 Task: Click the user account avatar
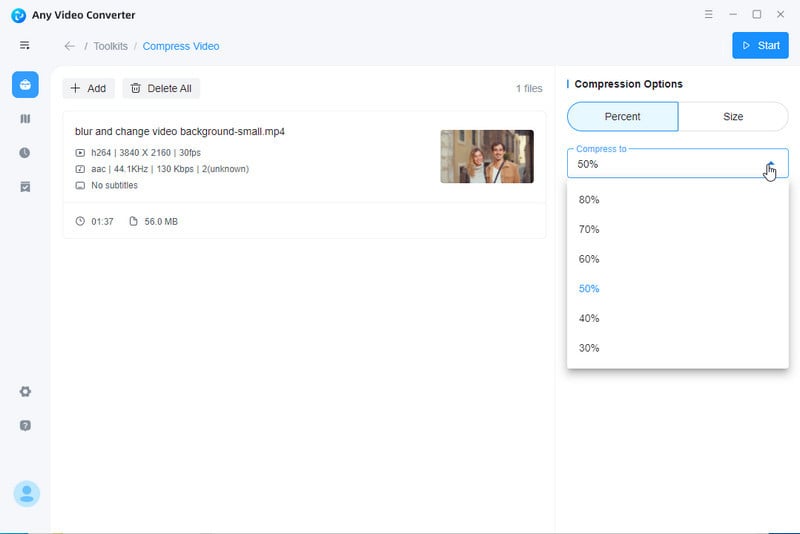point(27,494)
